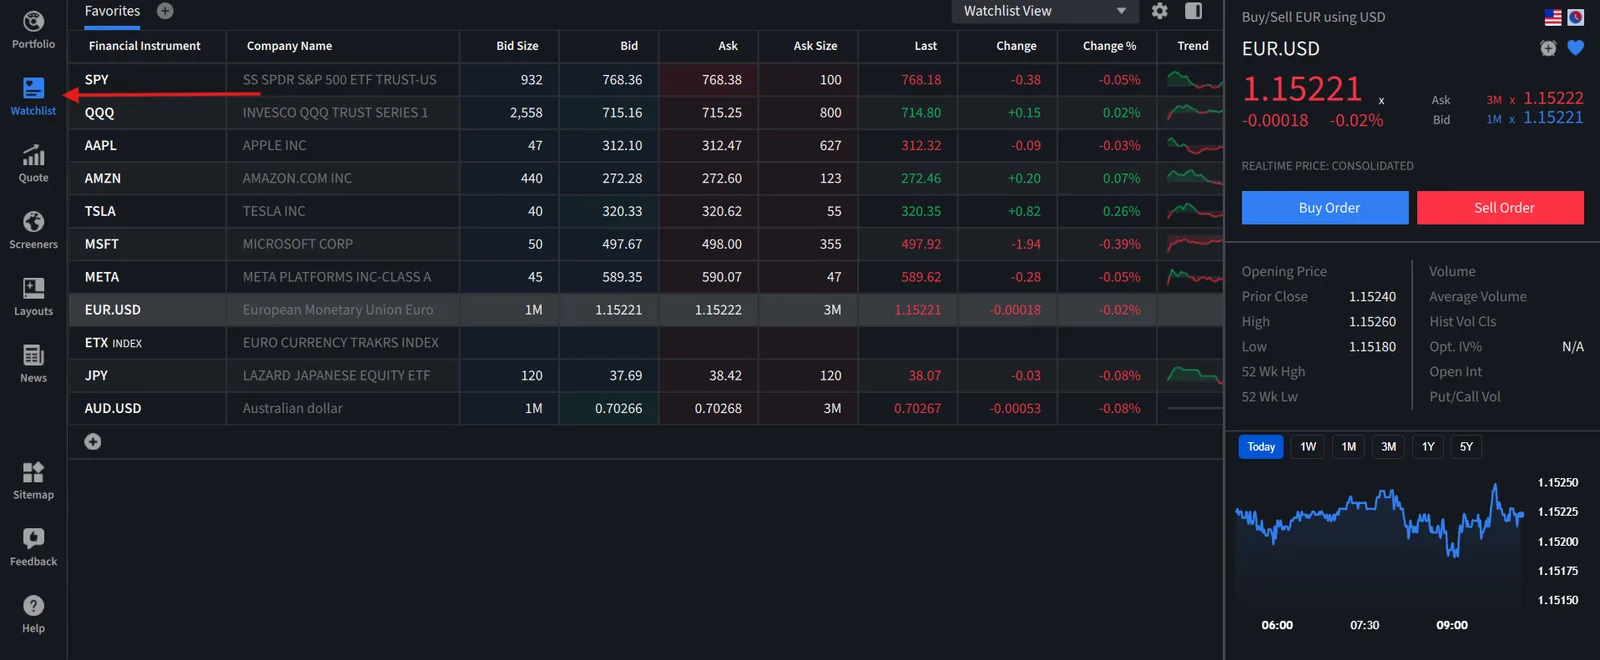Viewport: 1600px width, 660px height.
Task: Select the MSFT row symbol
Action: tap(101, 245)
